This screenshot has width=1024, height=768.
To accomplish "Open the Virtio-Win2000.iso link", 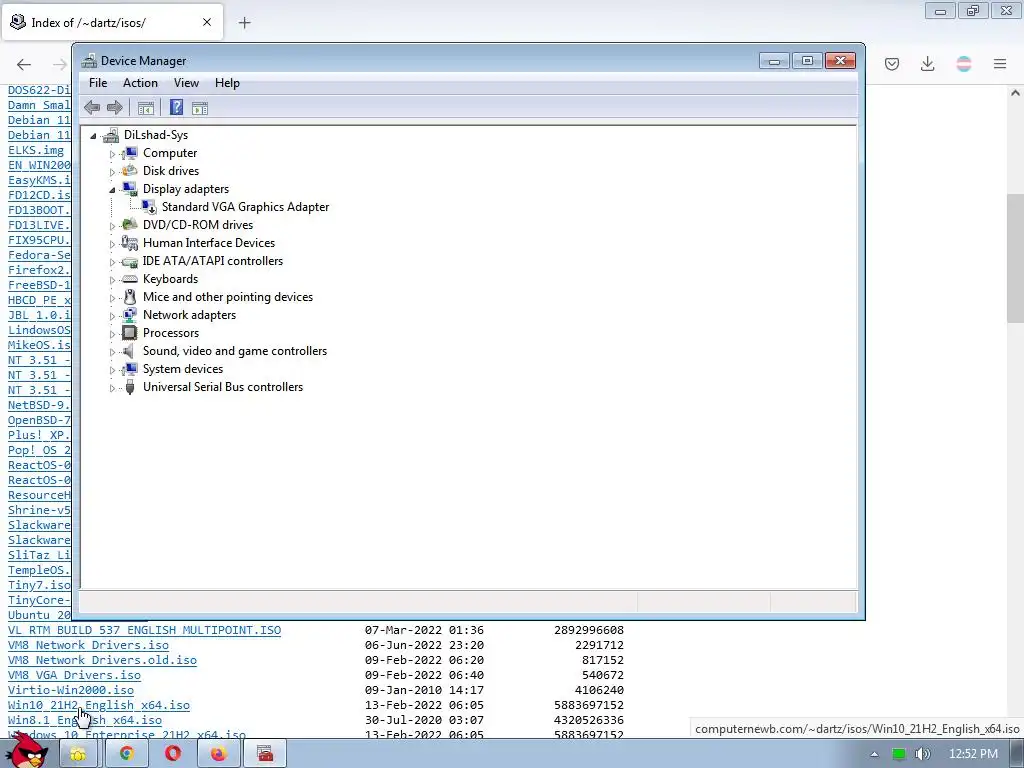I will 71,690.
